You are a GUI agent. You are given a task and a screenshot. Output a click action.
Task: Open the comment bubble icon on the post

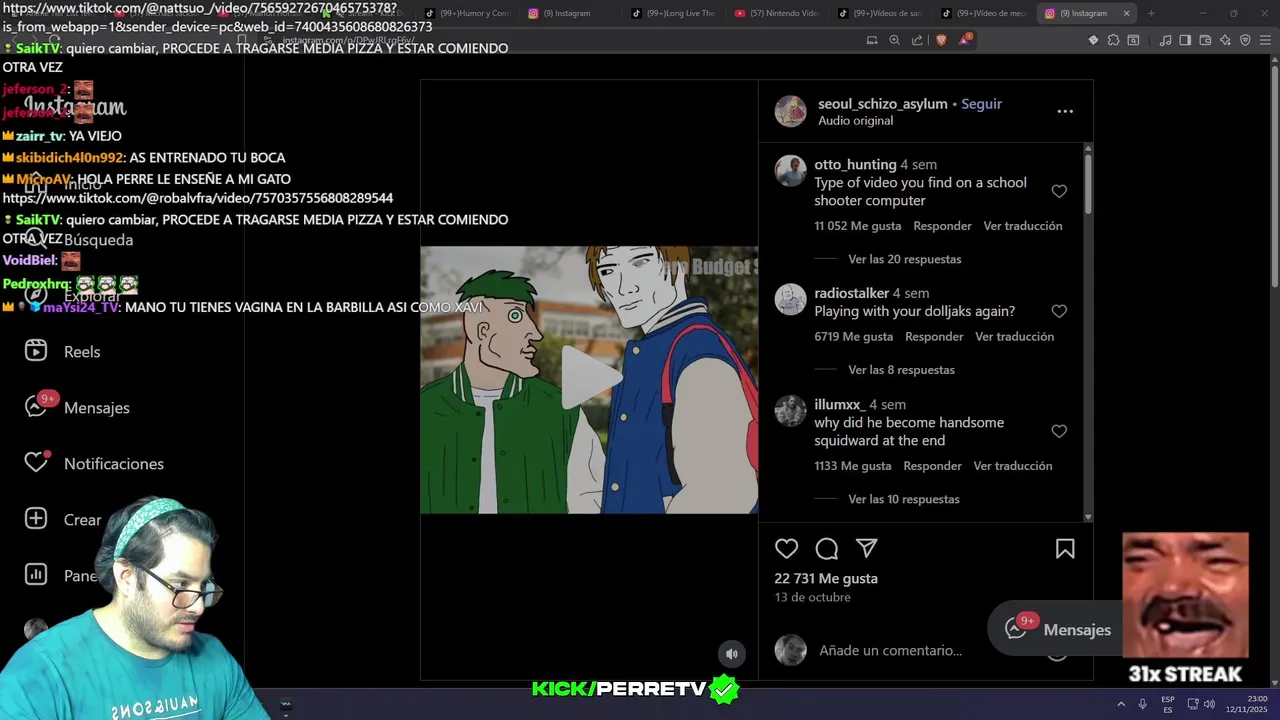(x=826, y=548)
